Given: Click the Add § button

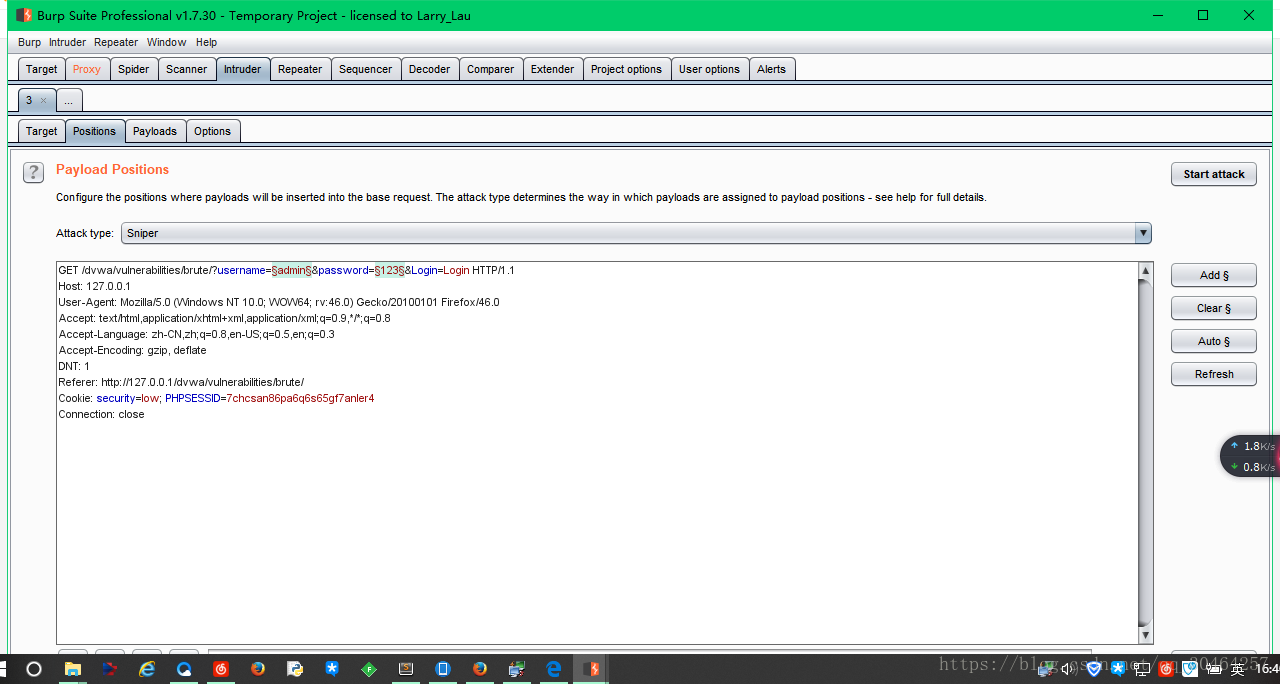Looking at the screenshot, I should tap(1214, 275).
